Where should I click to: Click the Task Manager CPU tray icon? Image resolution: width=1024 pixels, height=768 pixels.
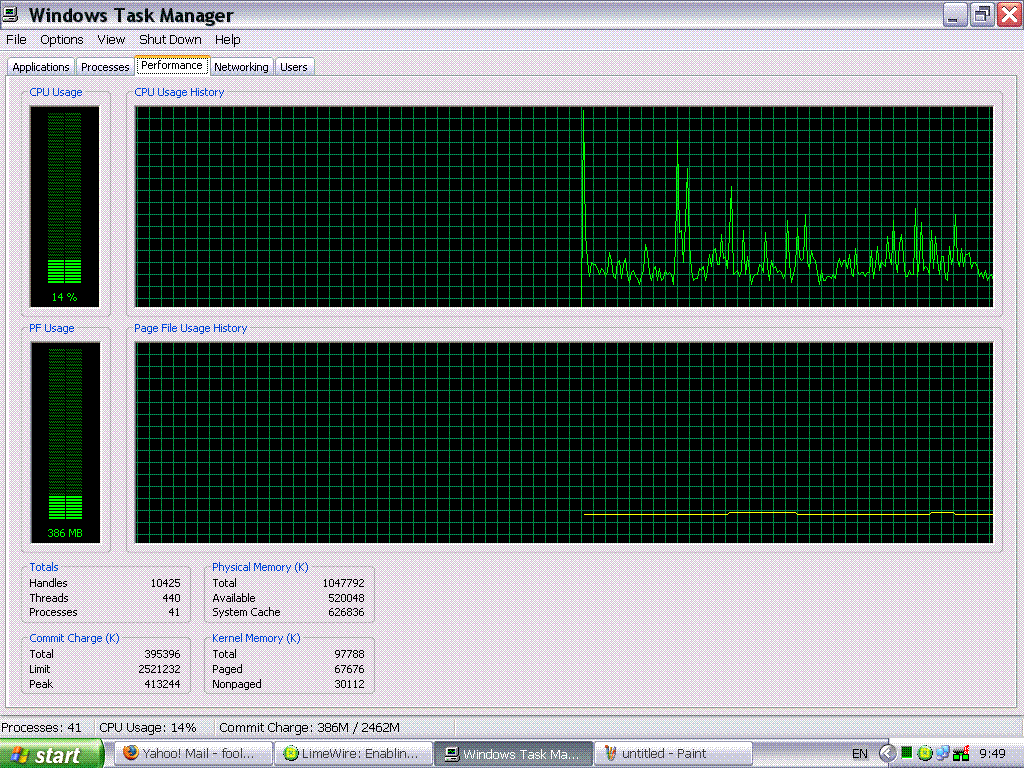907,753
